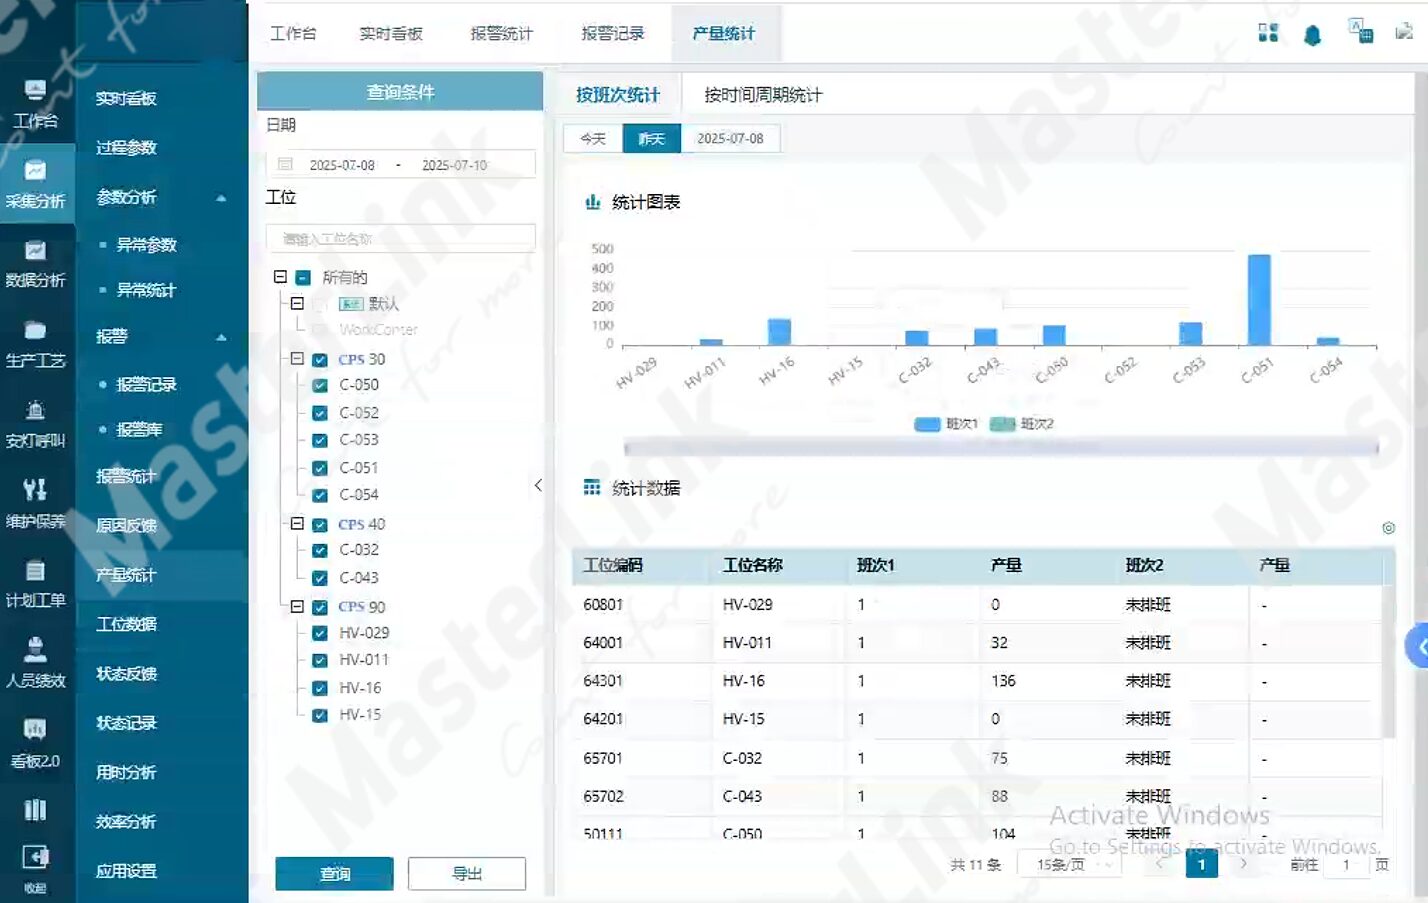Toggle 班次2 legend color swatch

coord(1003,424)
